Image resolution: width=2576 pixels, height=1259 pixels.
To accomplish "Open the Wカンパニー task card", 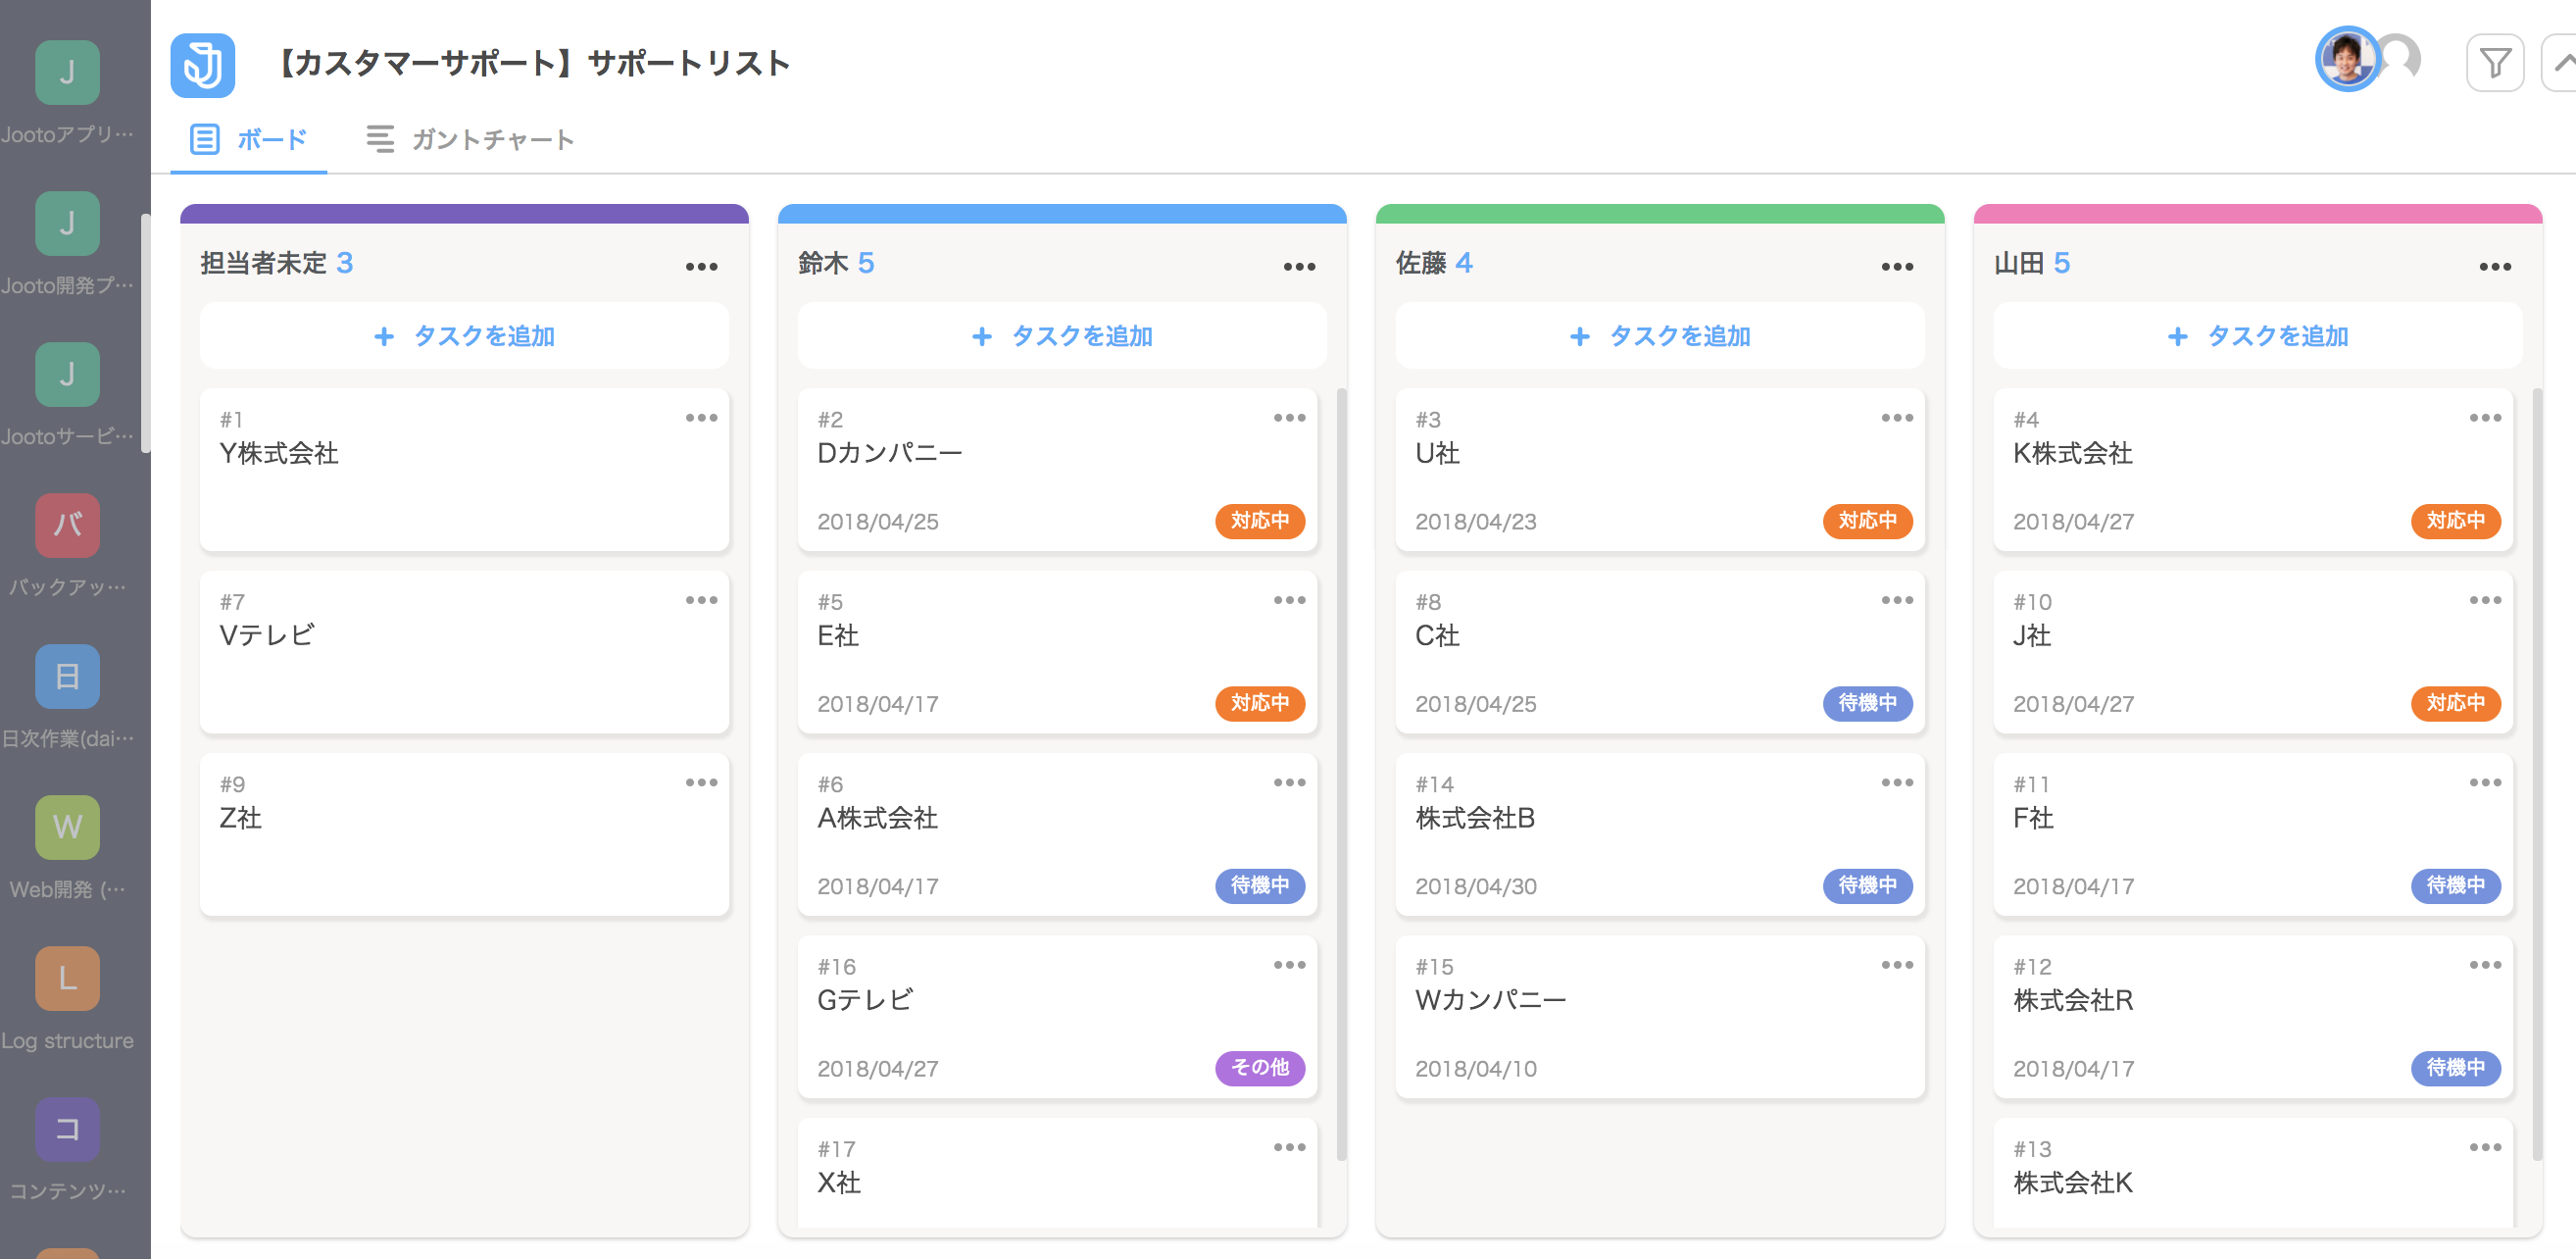I will (x=1661, y=1017).
